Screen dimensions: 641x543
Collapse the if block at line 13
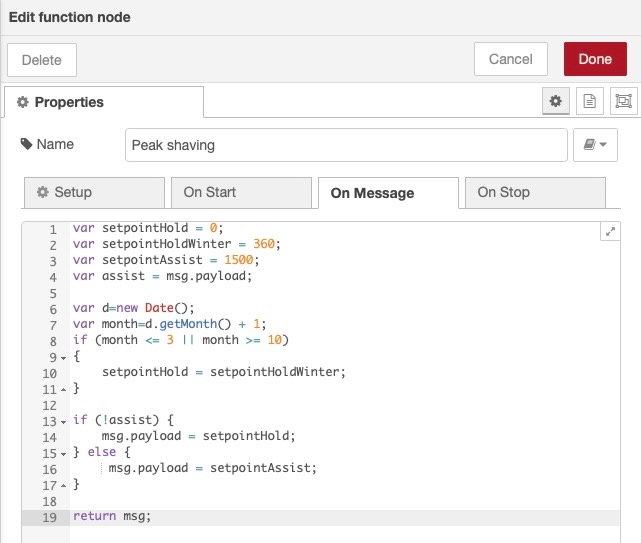point(63,421)
